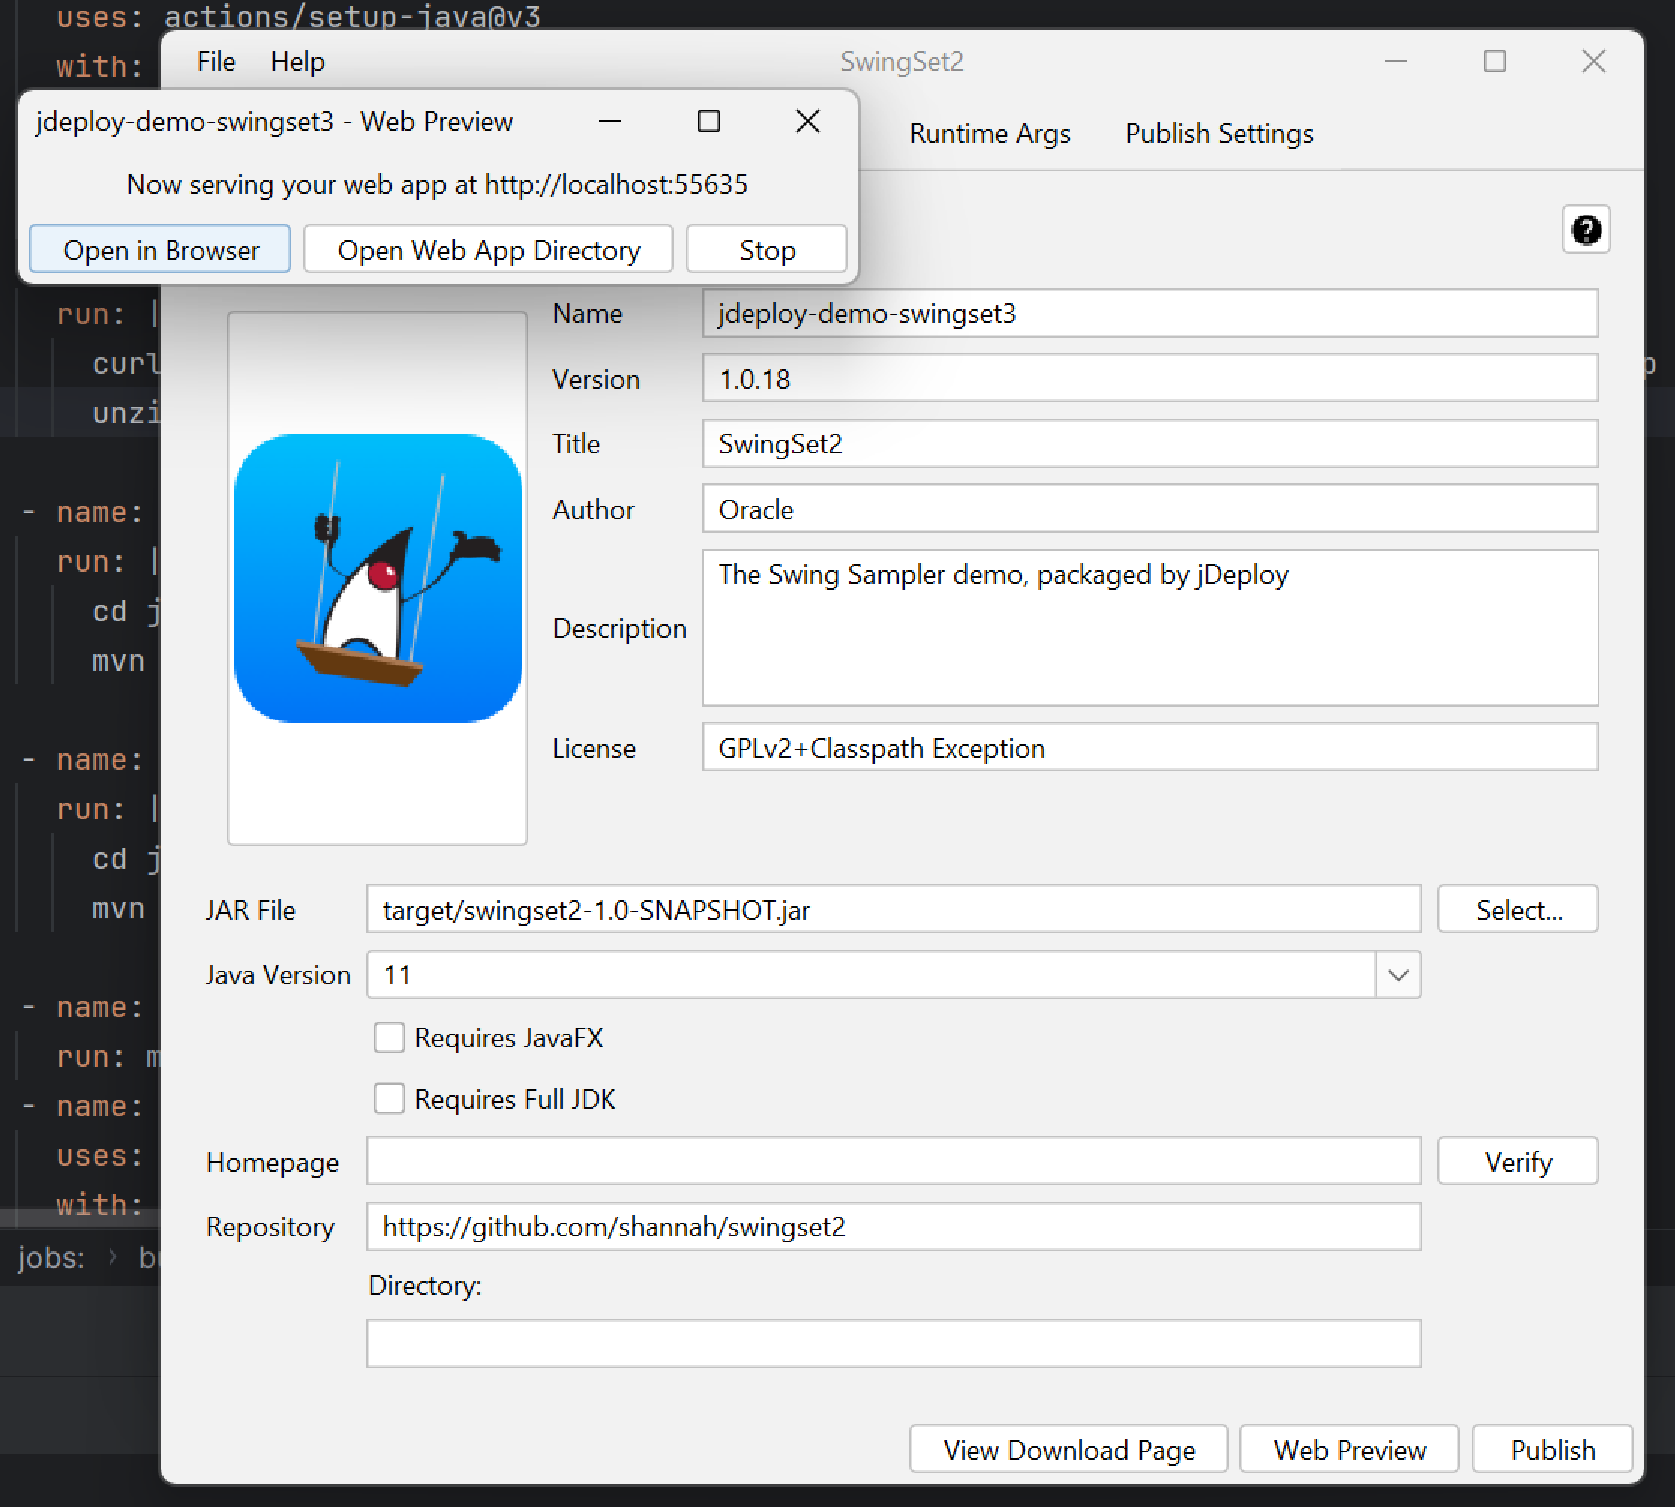Edit the Version field showing 1.0.18
1675x1507 pixels.
point(1149,378)
